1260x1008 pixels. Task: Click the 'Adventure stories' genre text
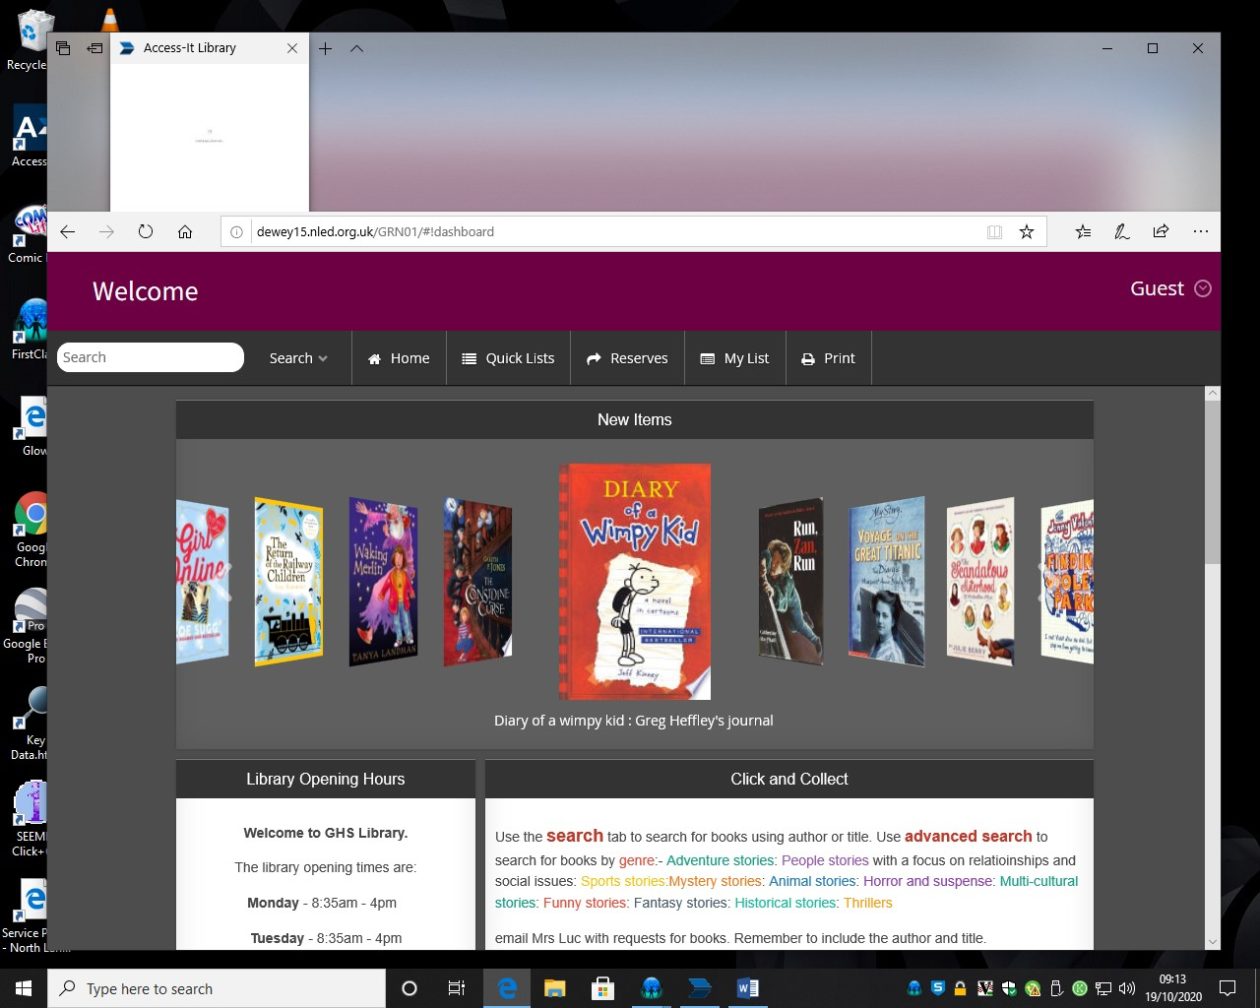click(720, 860)
